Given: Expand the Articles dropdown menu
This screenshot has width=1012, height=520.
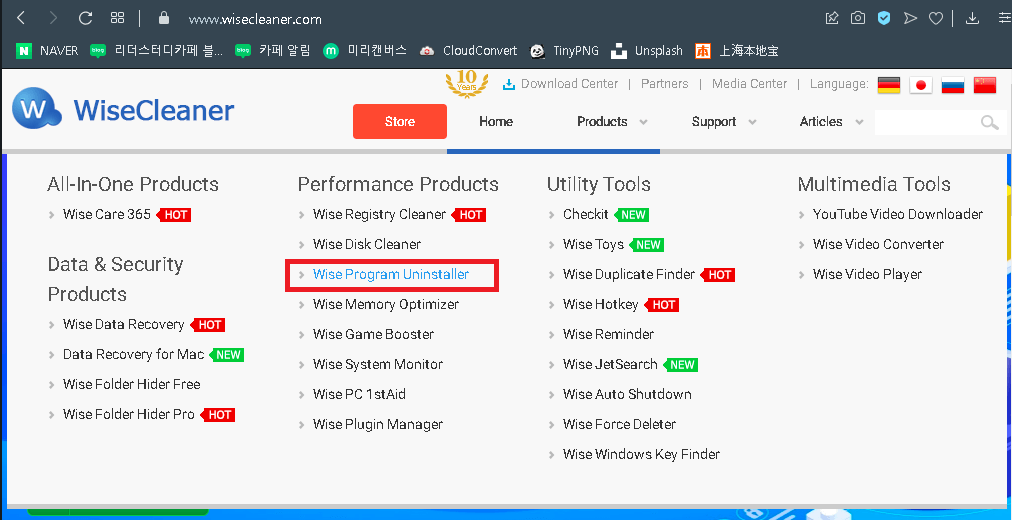Looking at the screenshot, I should [x=831, y=121].
